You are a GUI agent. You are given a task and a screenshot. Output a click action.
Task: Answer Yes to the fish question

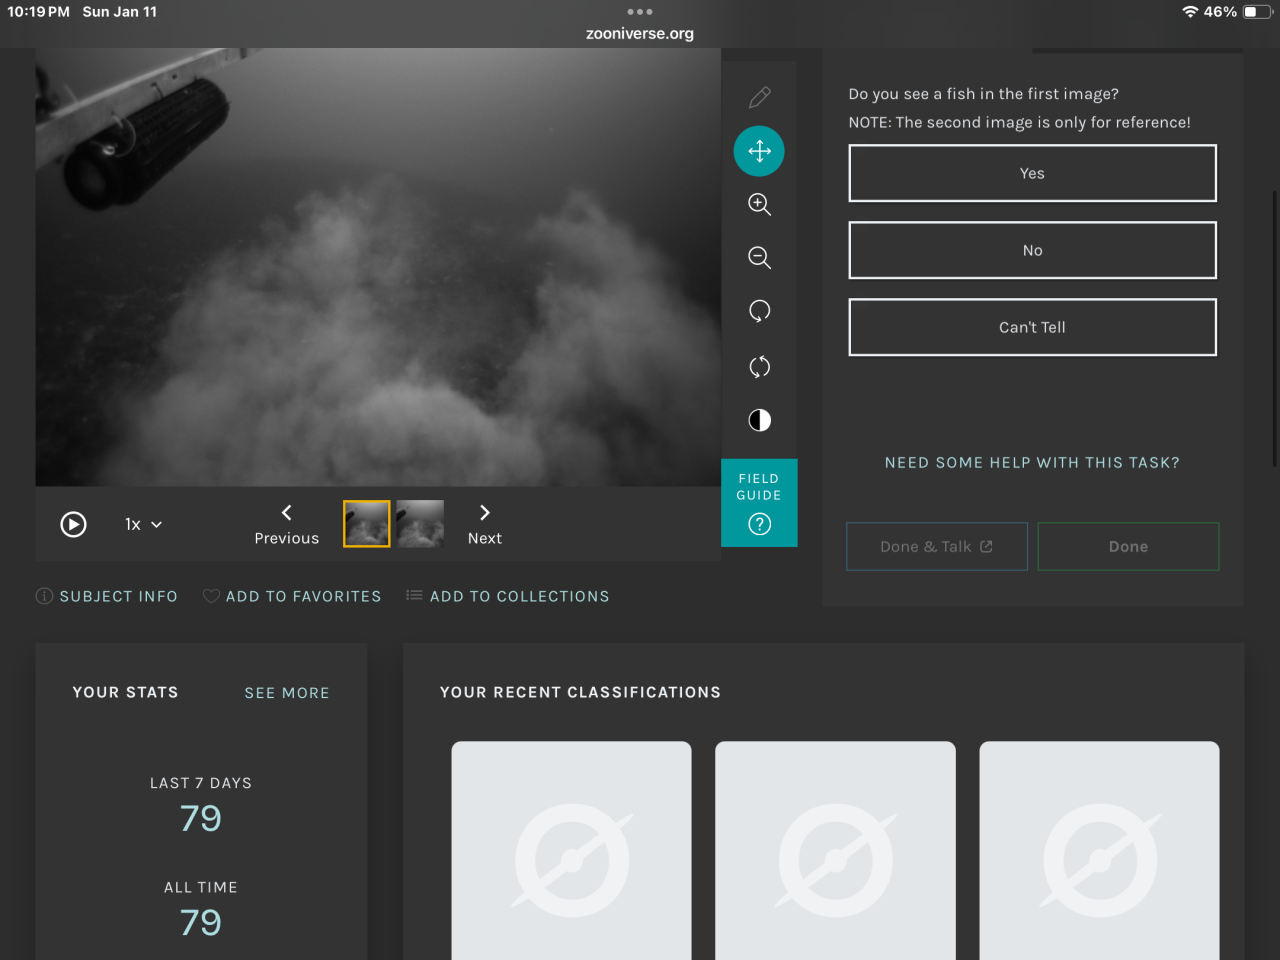pos(1032,173)
